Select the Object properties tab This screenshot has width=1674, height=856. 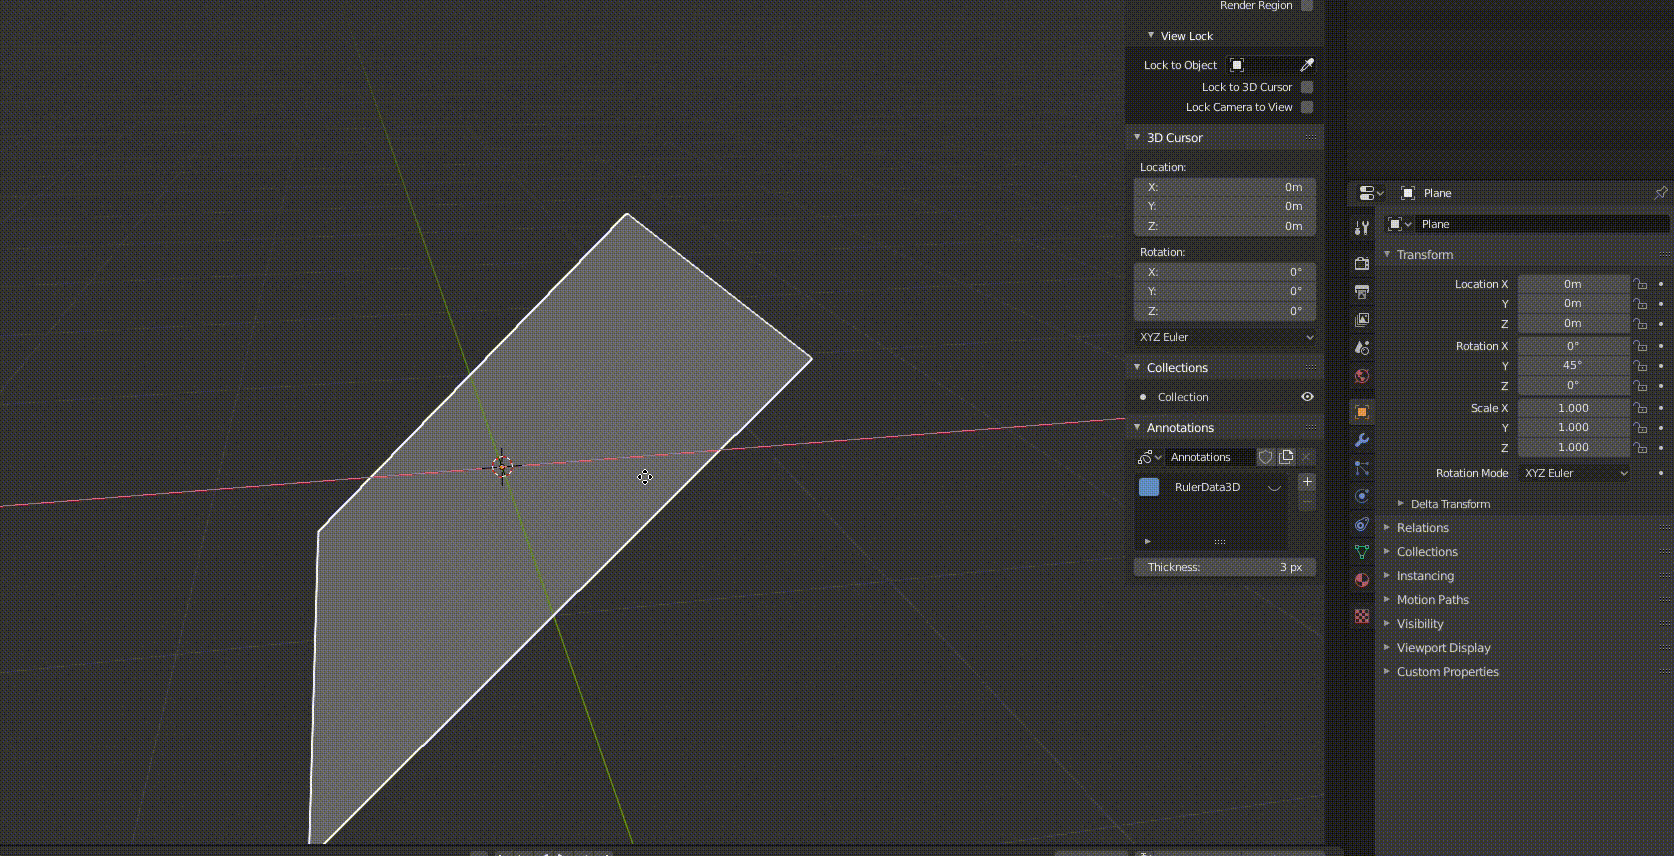1361,412
